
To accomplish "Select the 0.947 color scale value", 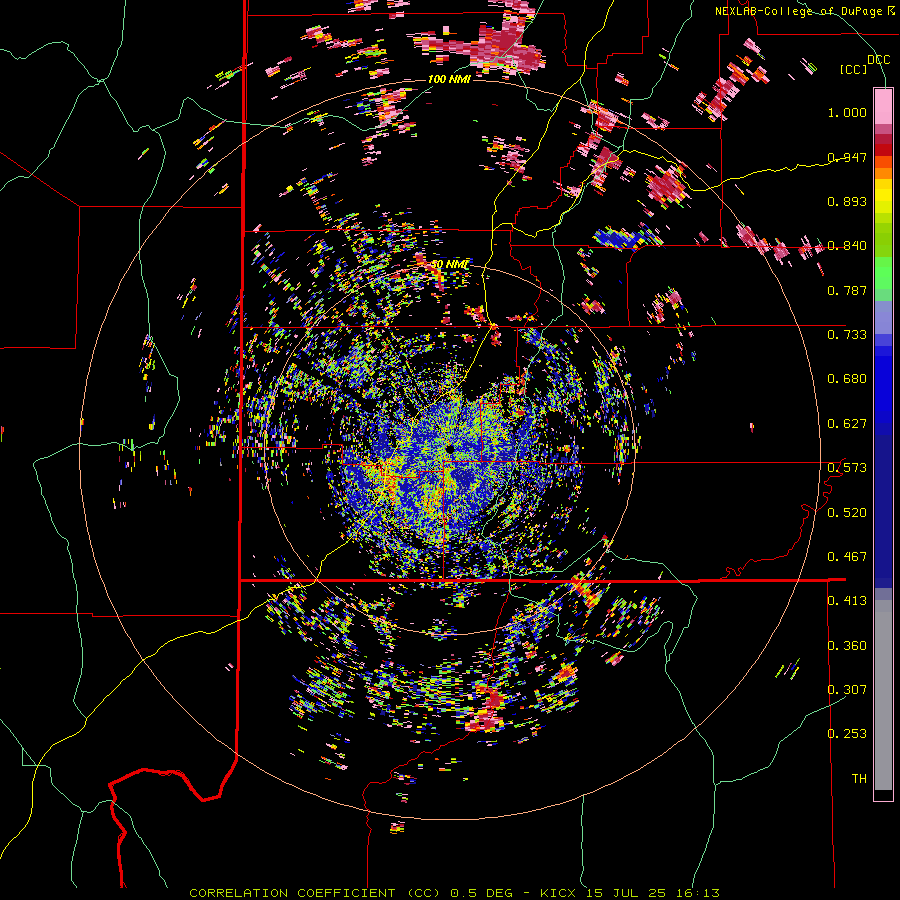I will tap(847, 157).
